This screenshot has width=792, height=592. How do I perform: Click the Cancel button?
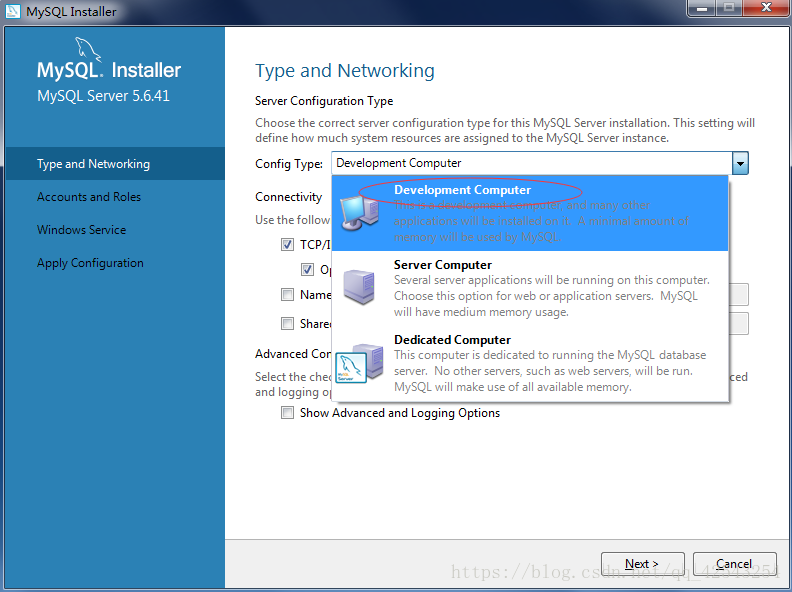(x=734, y=564)
